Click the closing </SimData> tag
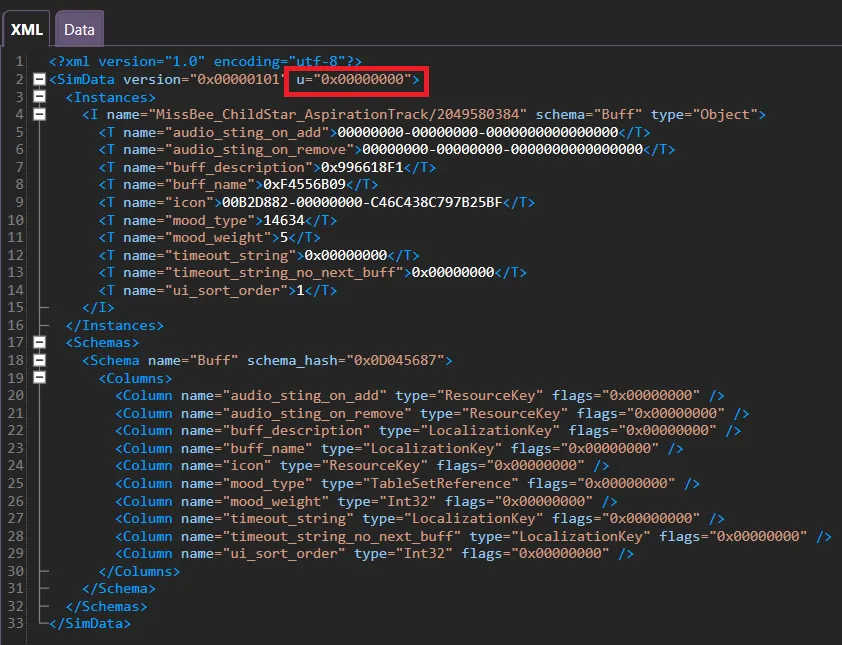842x645 pixels. (90, 624)
